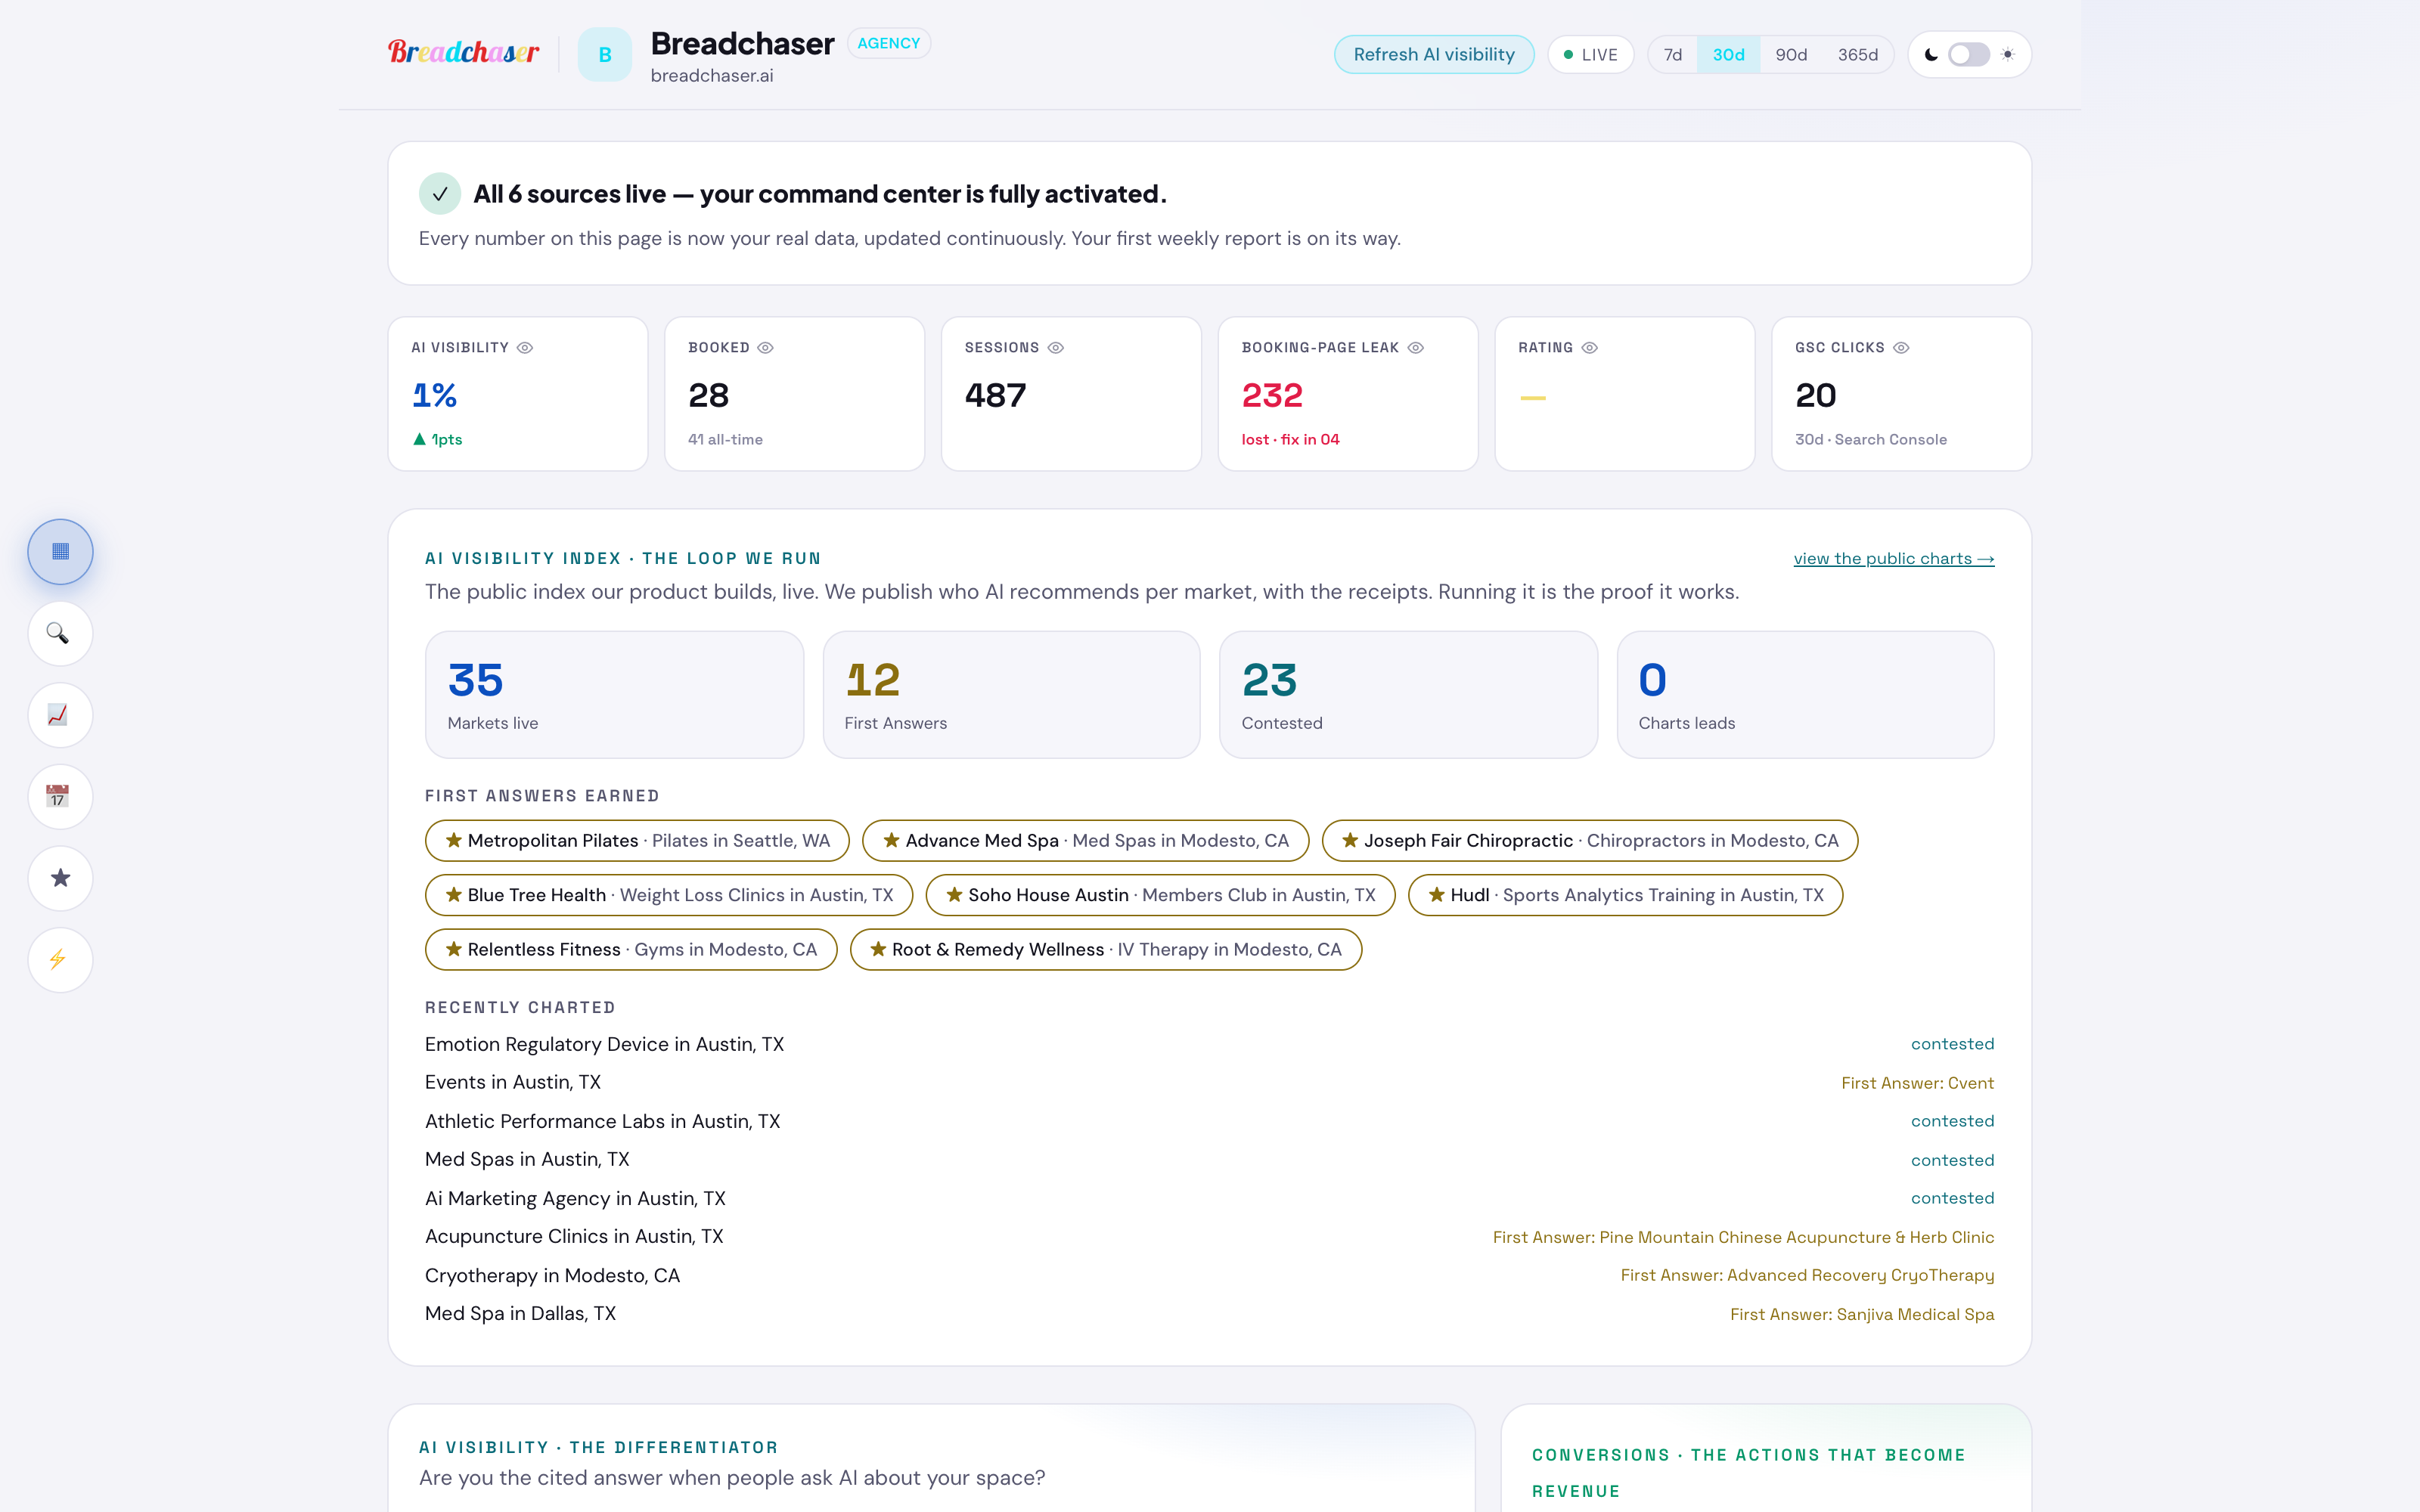Toggle Rating card eye icon
This screenshot has width=2420, height=1512.
1590,348
